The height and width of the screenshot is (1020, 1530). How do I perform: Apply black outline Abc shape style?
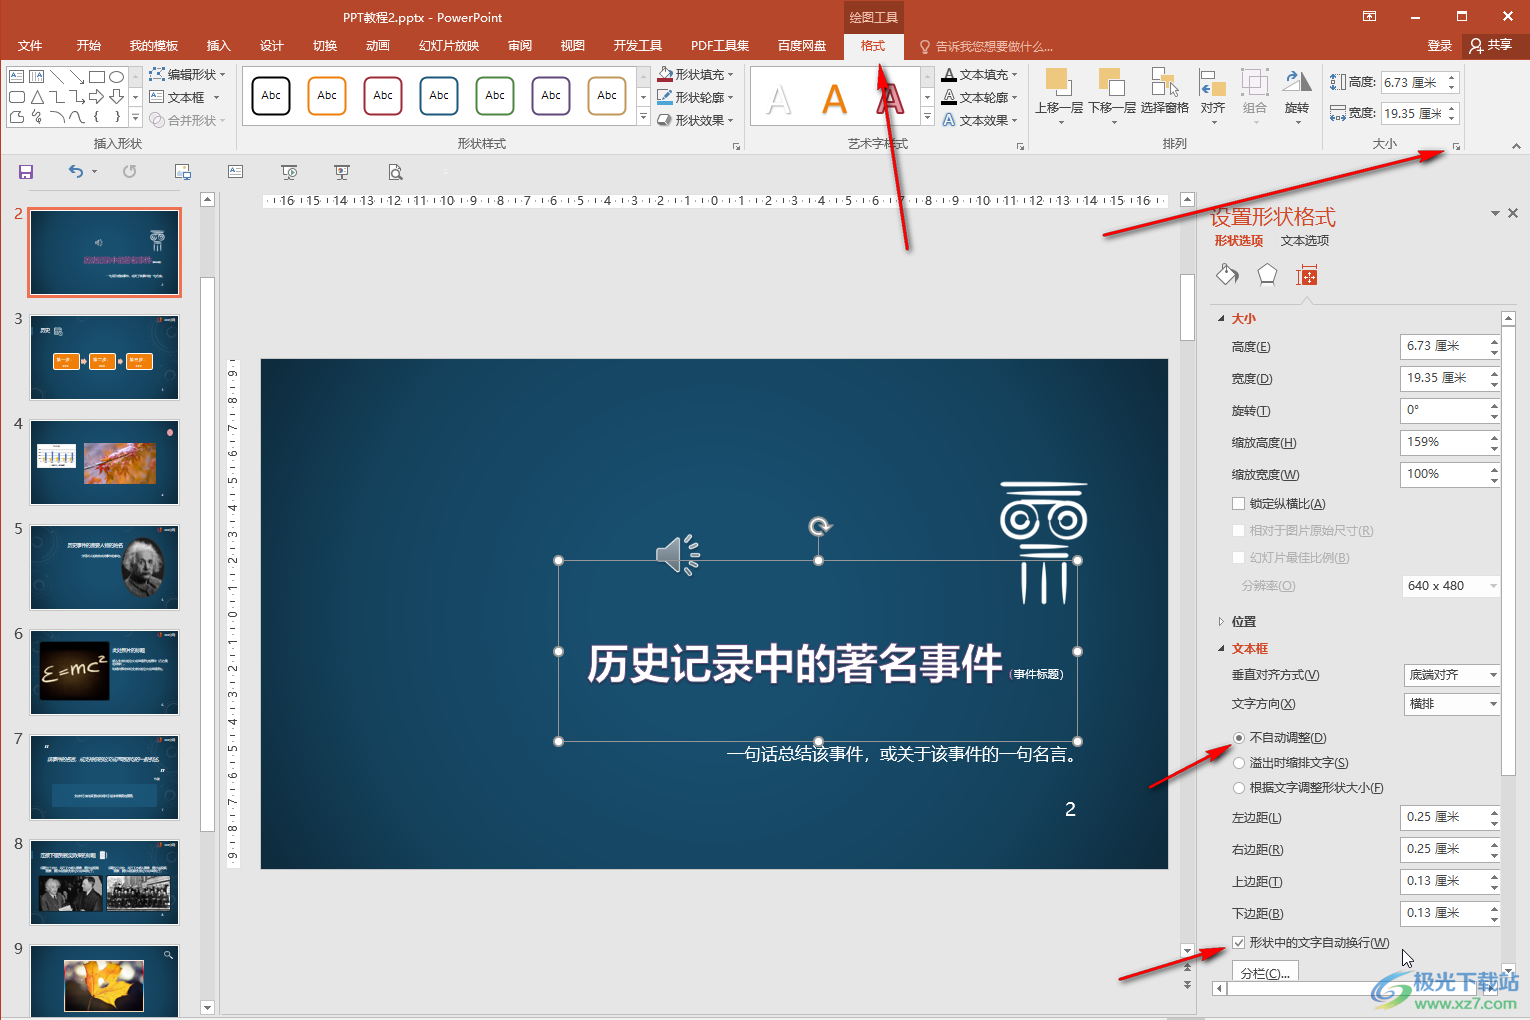tap(271, 96)
